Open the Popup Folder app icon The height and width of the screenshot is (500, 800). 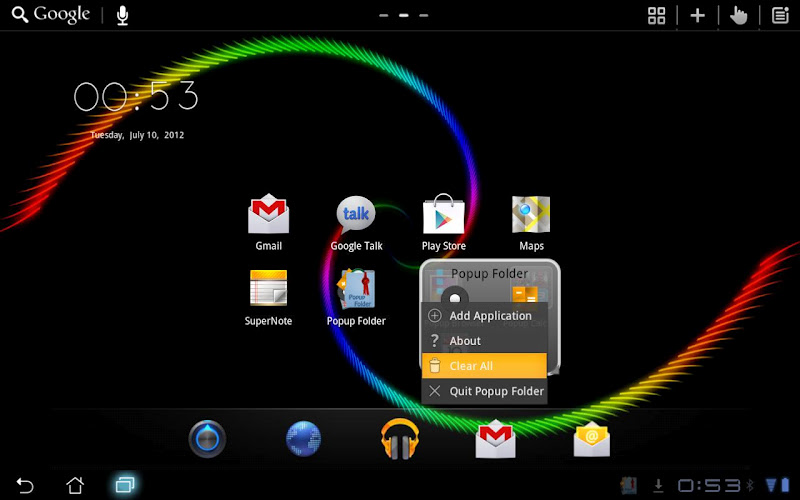pyautogui.click(x=356, y=298)
